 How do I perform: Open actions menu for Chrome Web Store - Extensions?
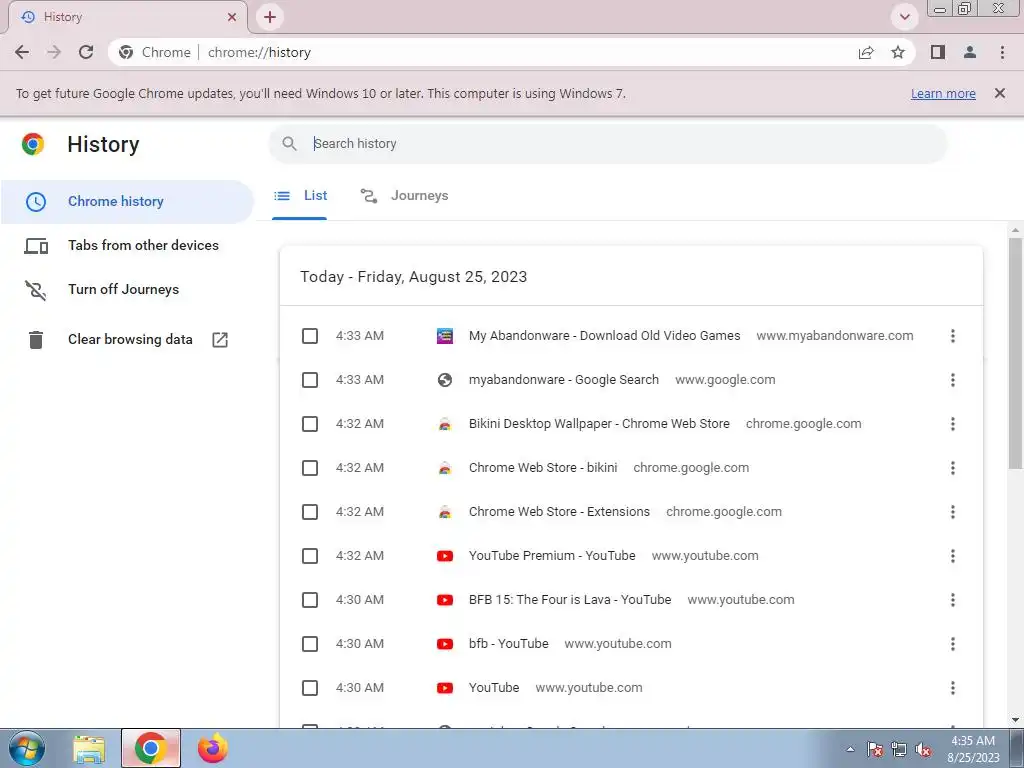click(953, 512)
